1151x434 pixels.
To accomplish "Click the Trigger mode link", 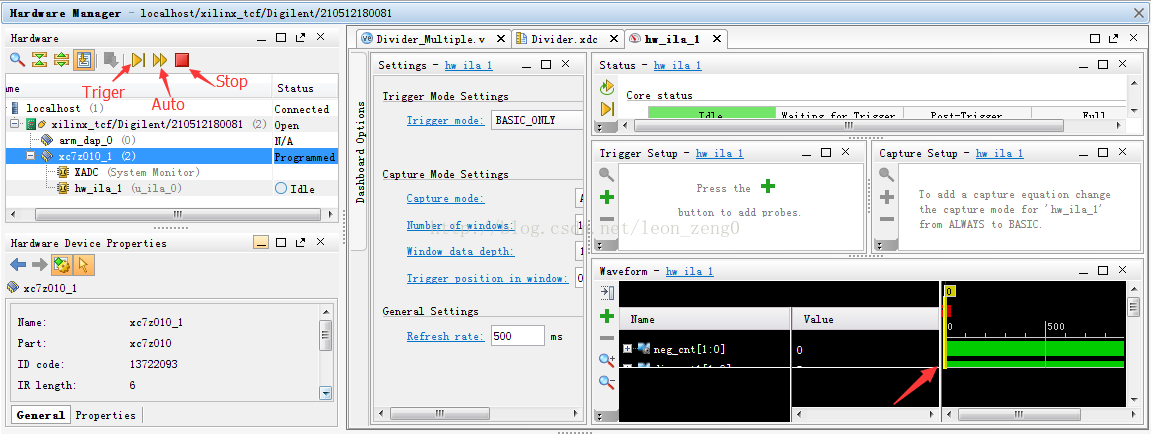I will click(445, 120).
